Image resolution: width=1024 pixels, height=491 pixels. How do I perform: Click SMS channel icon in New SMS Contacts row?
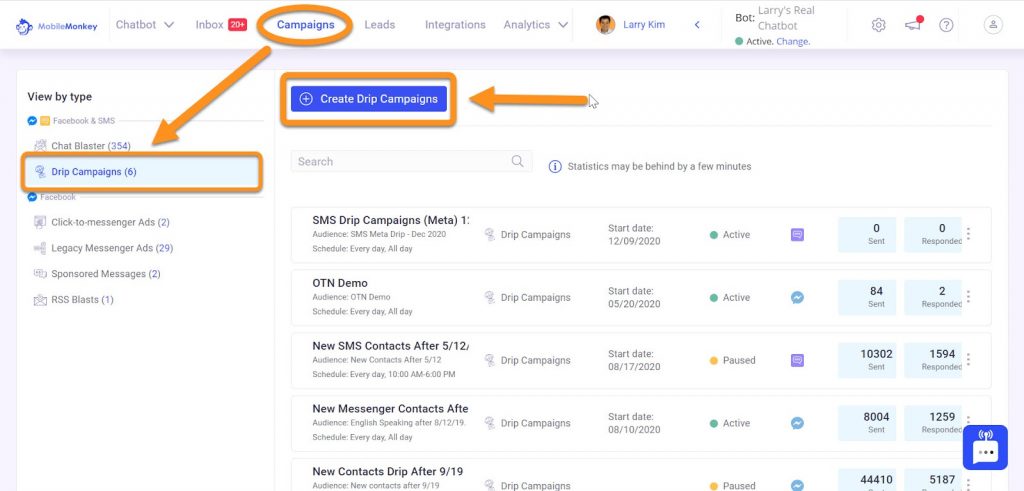[x=797, y=360]
